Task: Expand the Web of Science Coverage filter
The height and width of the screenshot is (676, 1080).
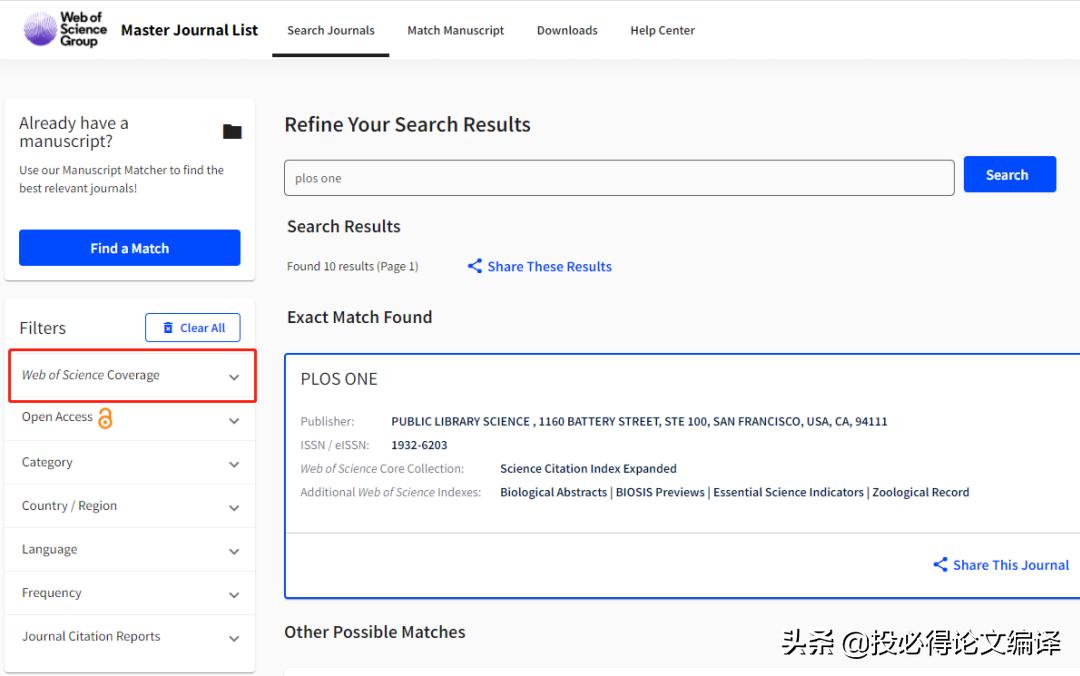Action: tap(132, 376)
